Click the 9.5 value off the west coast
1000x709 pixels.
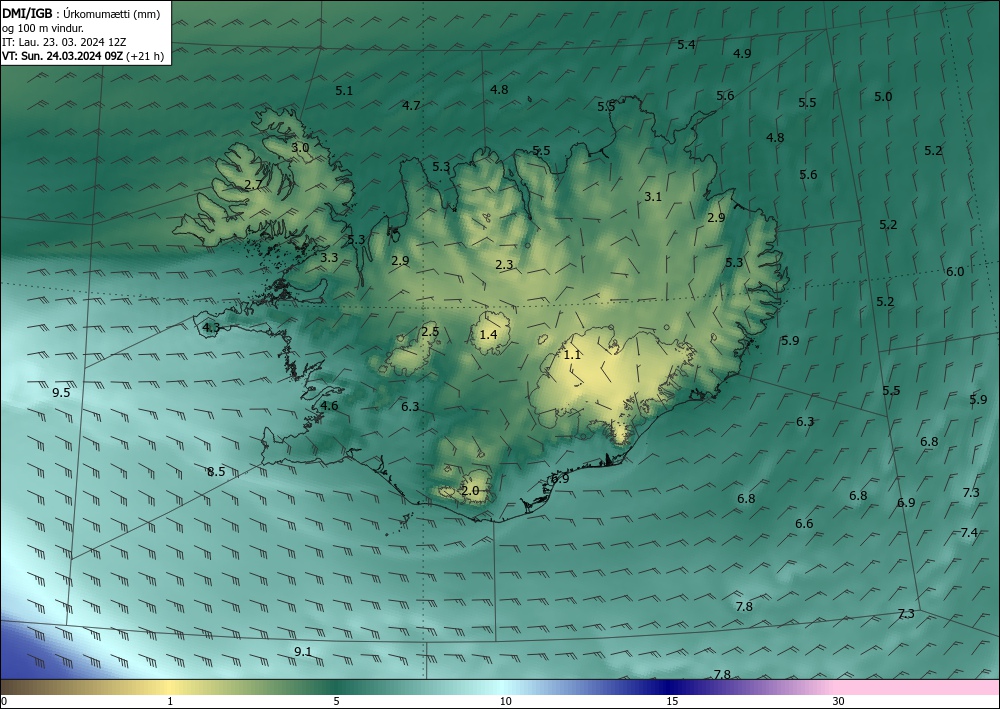61,393
